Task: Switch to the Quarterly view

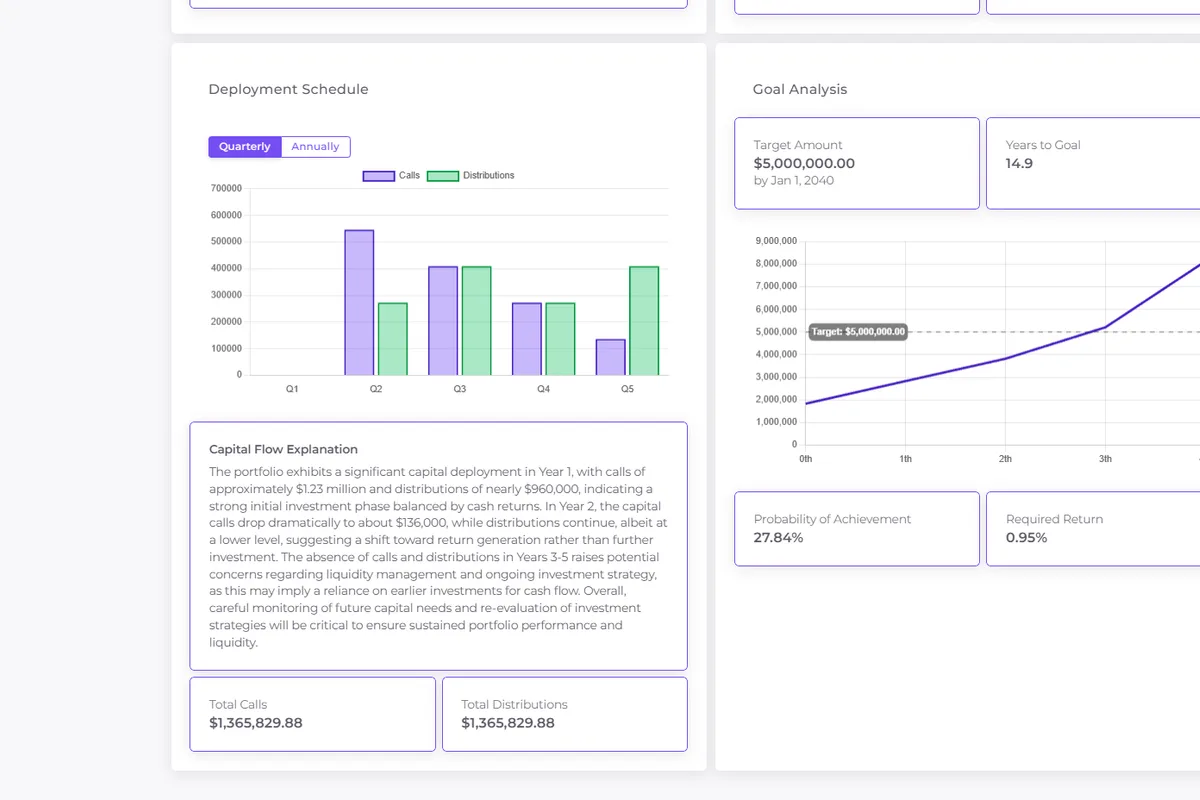Action: [245, 147]
